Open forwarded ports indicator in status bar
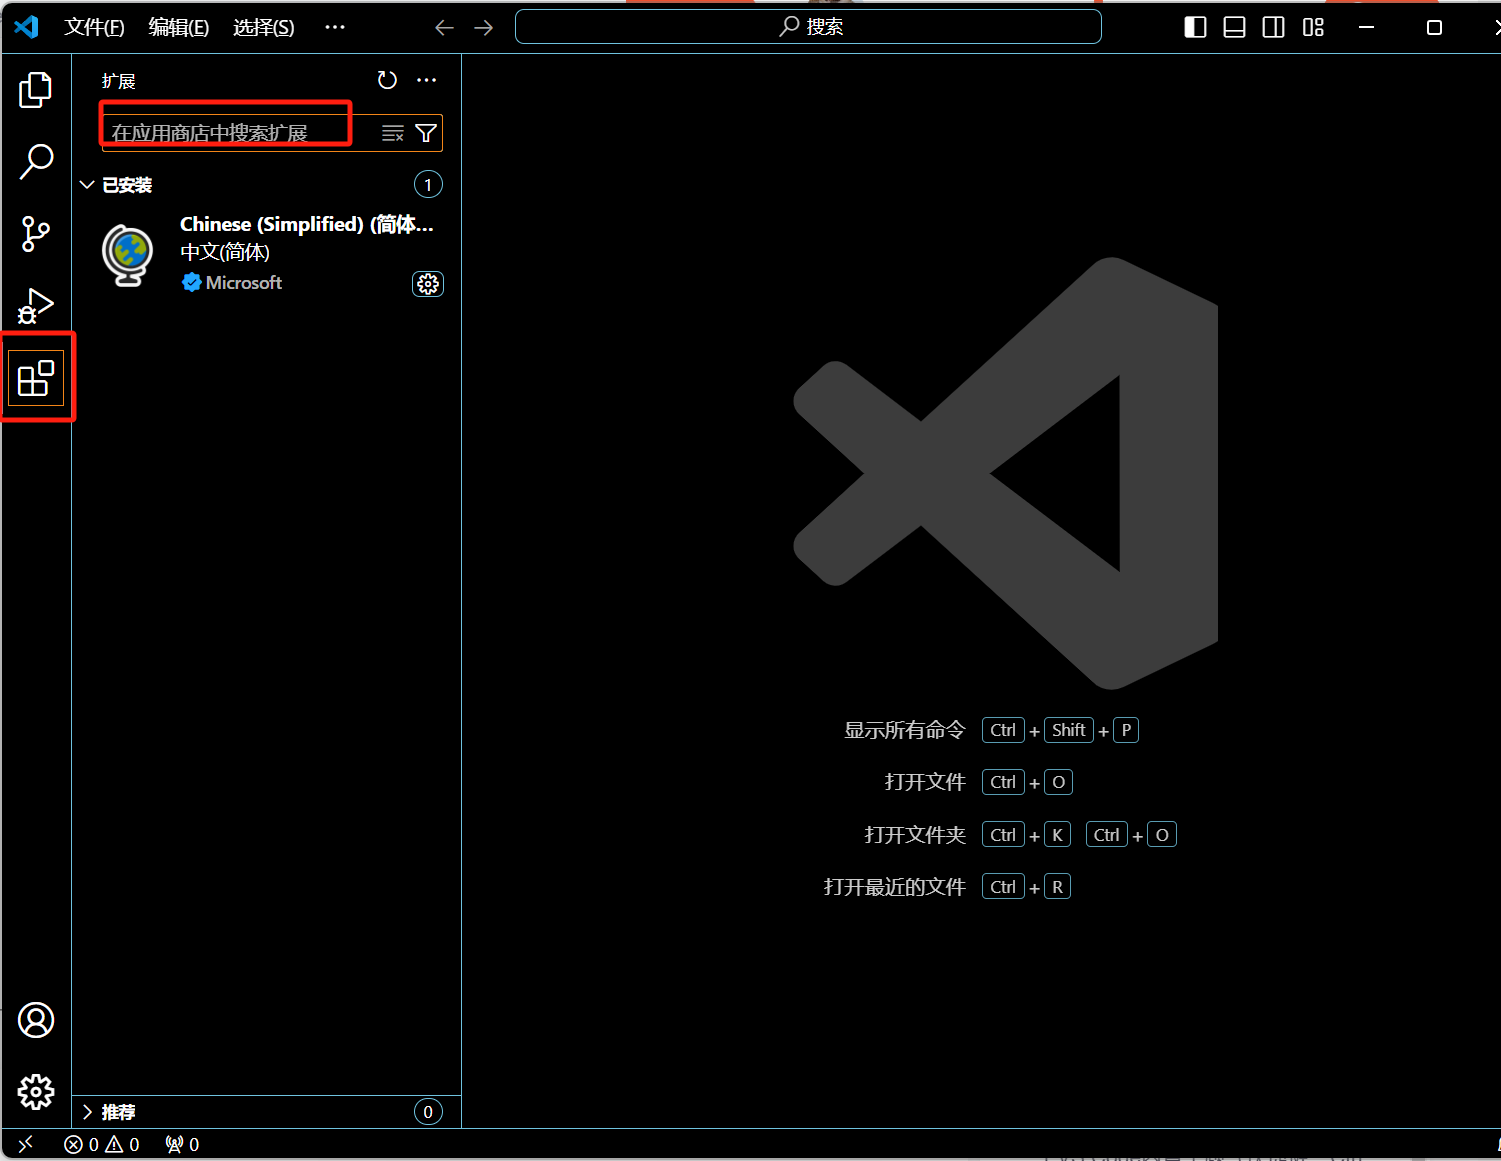This screenshot has width=1501, height=1161. coord(182,1144)
